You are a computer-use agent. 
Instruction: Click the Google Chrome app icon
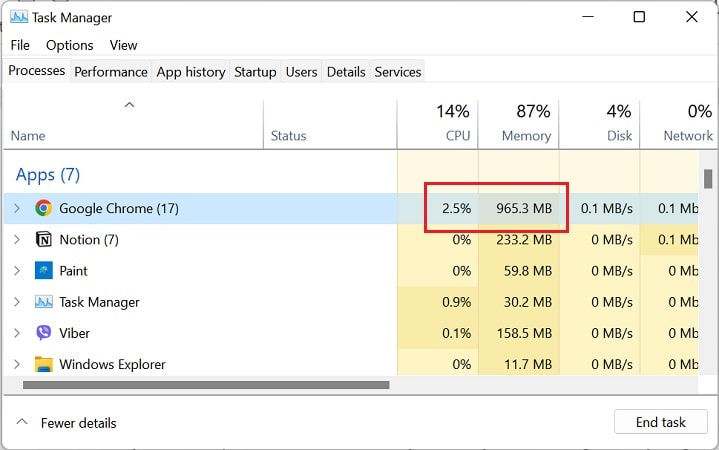coord(44,208)
